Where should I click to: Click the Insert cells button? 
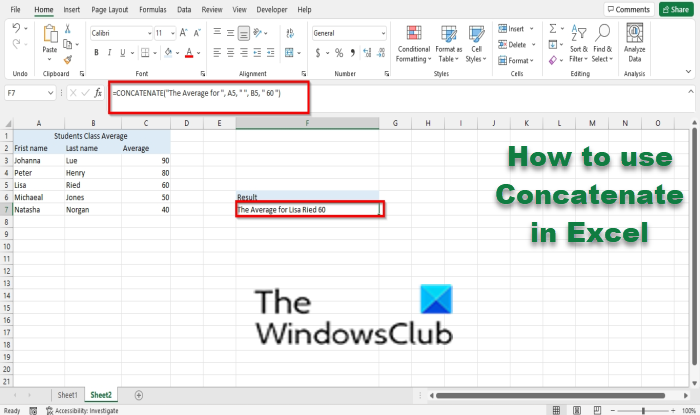coord(516,29)
